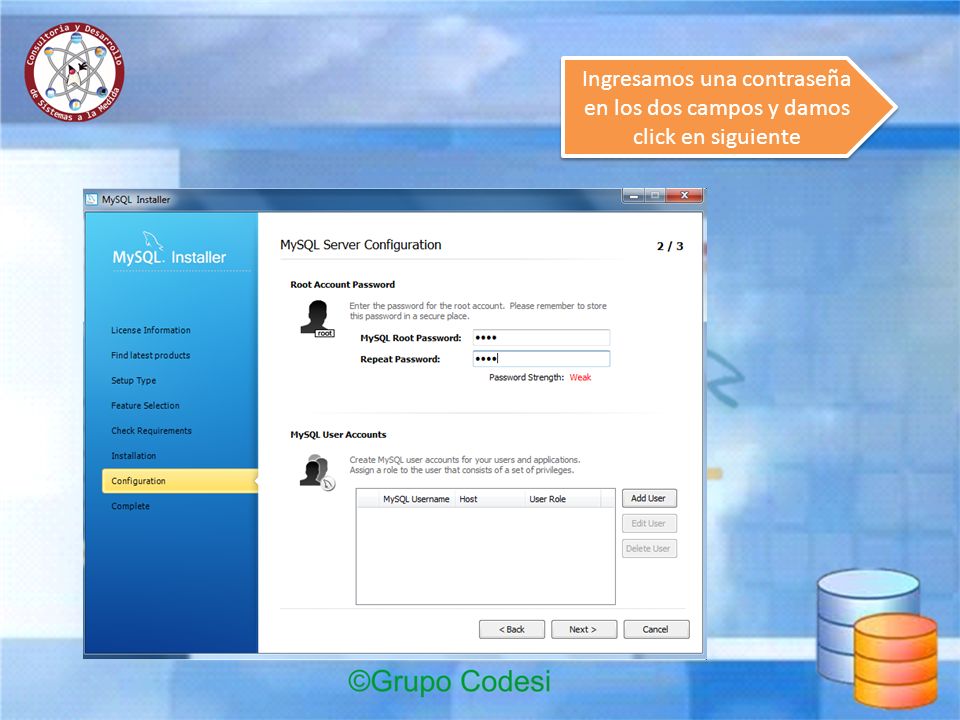Focus the MySQL Root Password field

point(541,337)
